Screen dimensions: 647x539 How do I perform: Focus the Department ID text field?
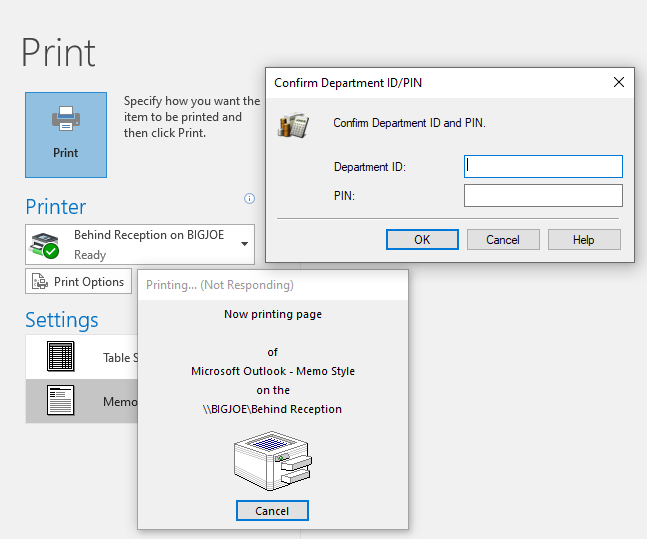click(x=543, y=166)
